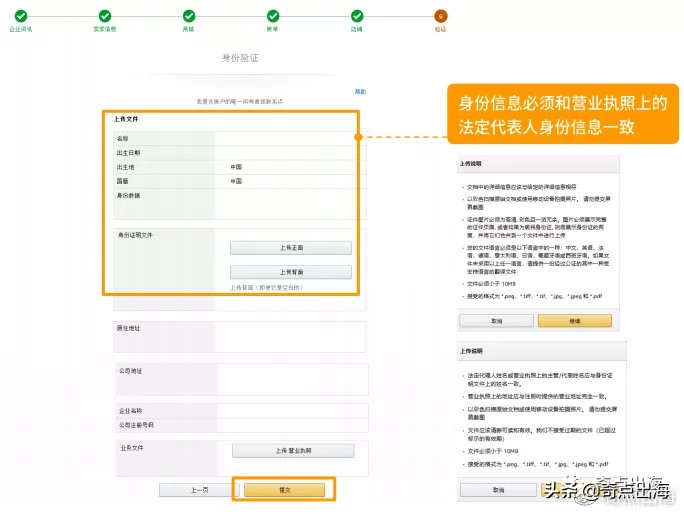The image size is (684, 514).
Task: Click the 上传文件 section heading
Action: [126, 119]
